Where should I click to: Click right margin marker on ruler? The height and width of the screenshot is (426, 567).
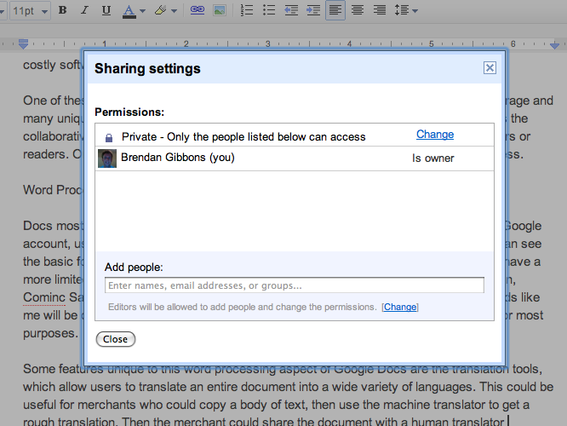click(x=554, y=45)
